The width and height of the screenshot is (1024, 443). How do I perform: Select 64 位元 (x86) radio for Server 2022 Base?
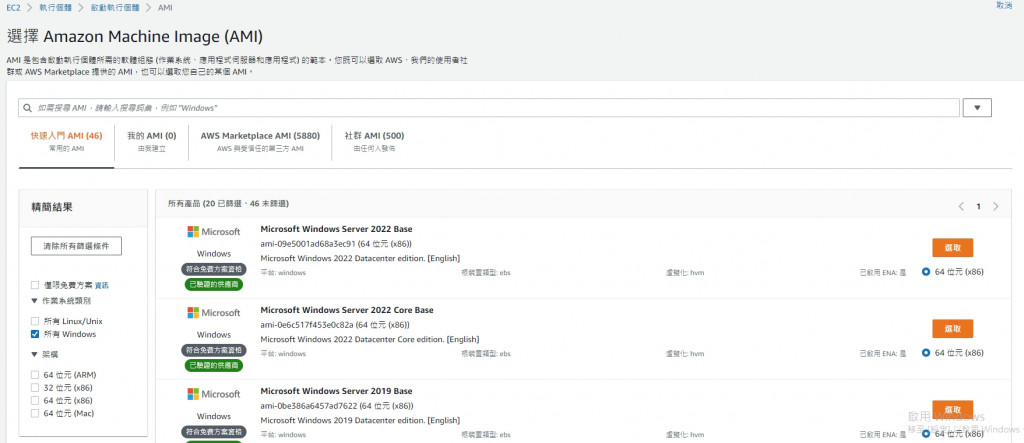click(926, 272)
